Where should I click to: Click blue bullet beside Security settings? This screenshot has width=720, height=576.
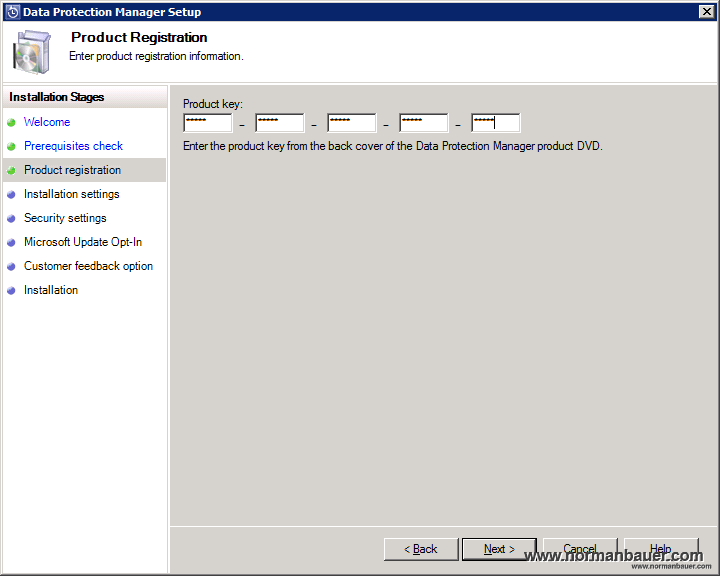(x=11, y=218)
